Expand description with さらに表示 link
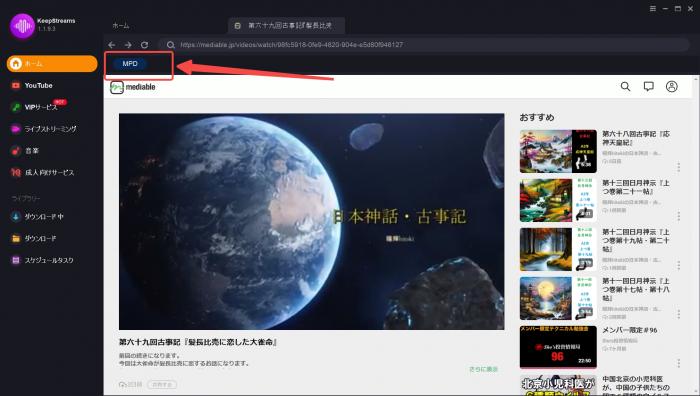The image size is (700, 396). [483, 370]
